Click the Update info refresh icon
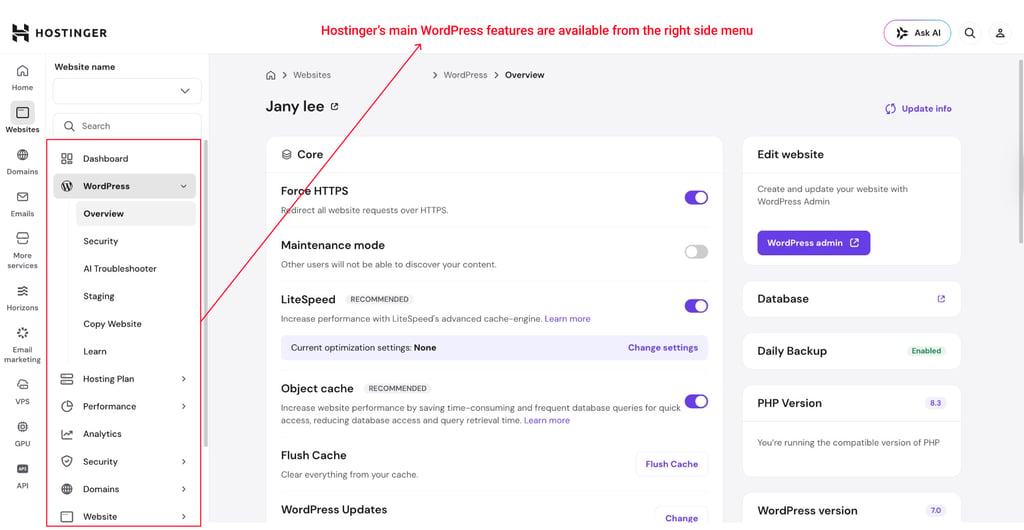 tap(890, 109)
